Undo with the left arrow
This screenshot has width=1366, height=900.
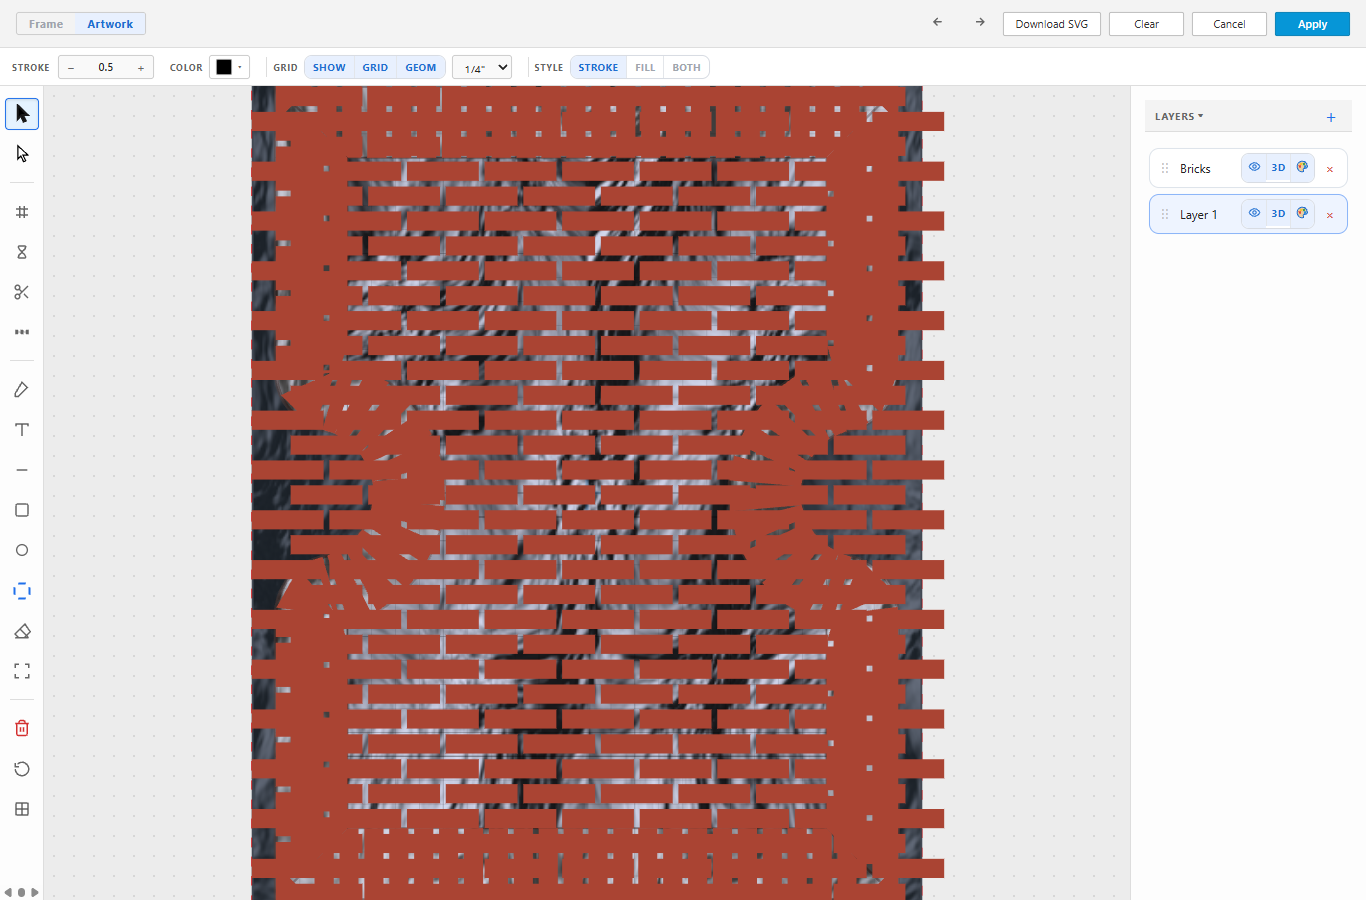coord(937,22)
